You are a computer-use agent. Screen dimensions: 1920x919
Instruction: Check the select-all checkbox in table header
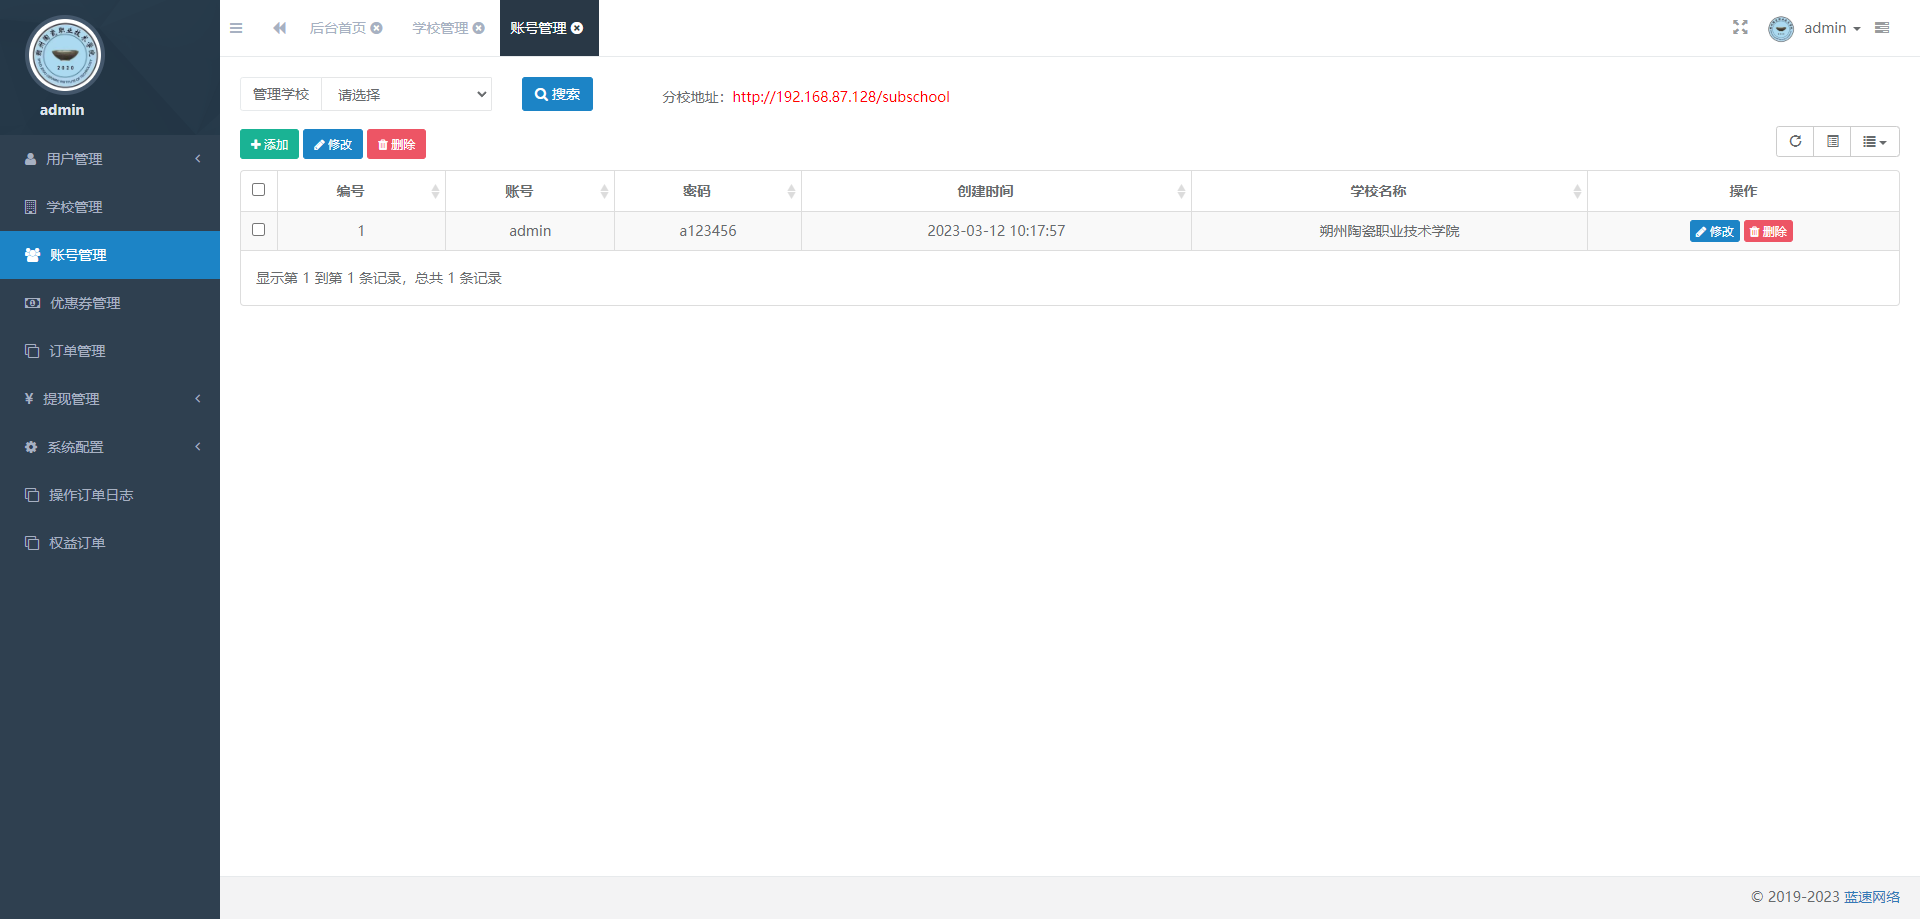click(x=259, y=190)
